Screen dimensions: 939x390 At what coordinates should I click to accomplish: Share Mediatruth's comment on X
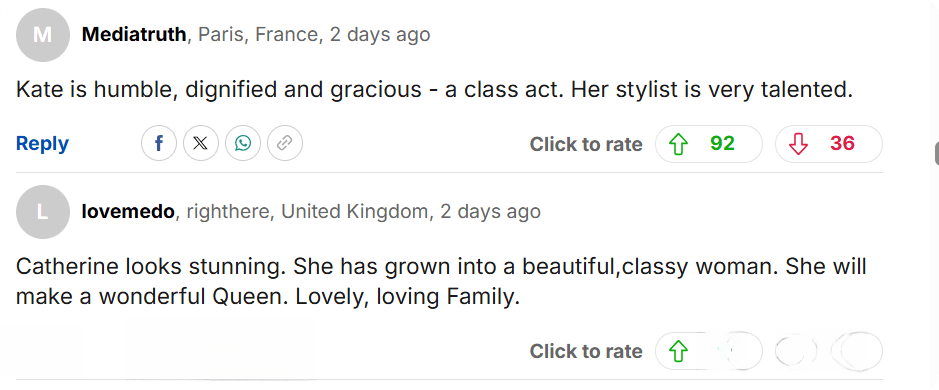[x=201, y=144]
